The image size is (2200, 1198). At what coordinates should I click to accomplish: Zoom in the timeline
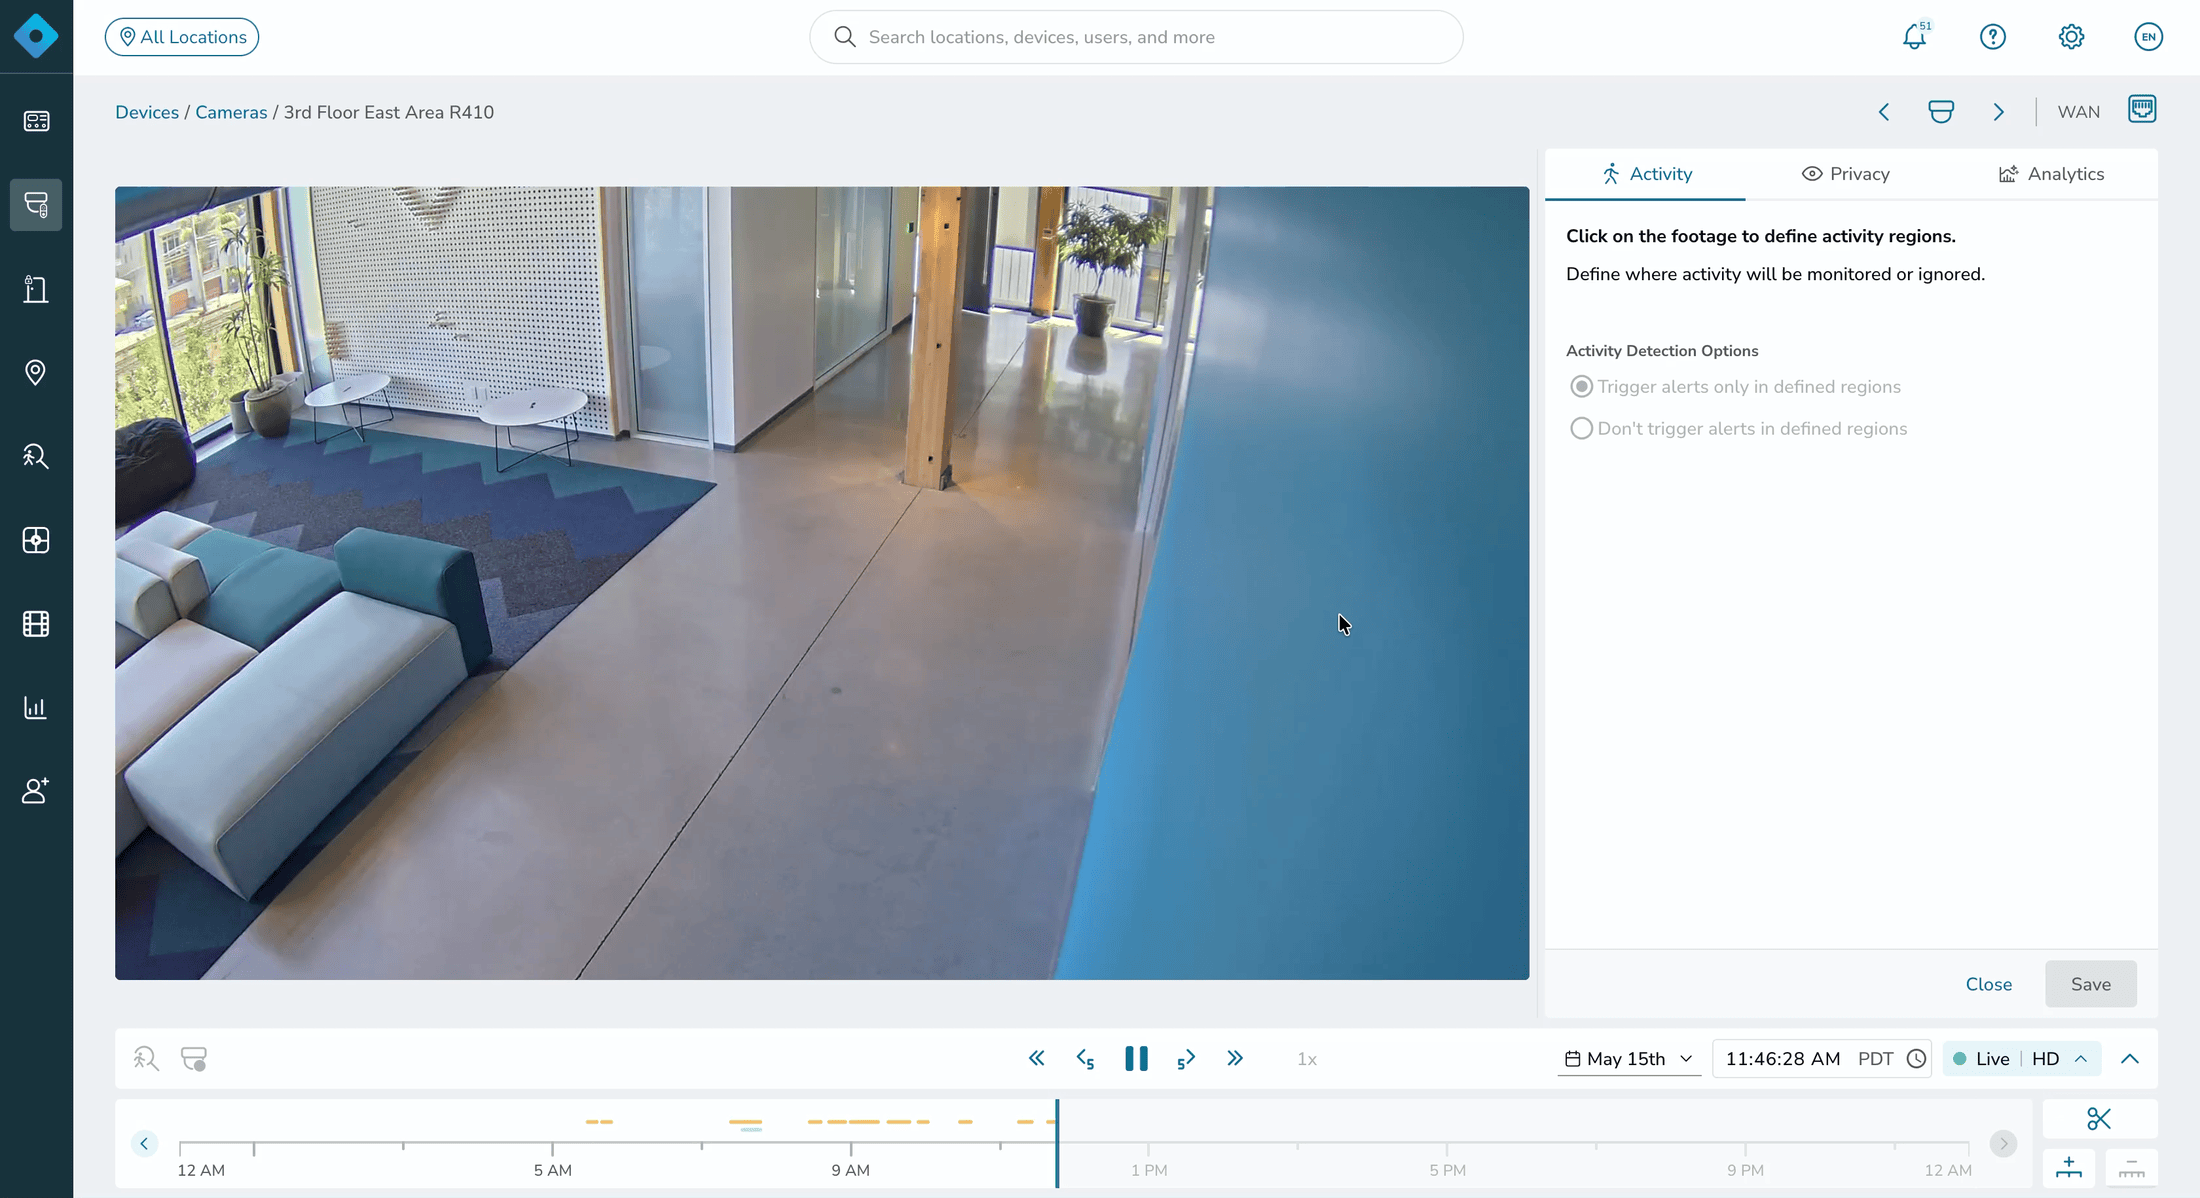2069,1167
